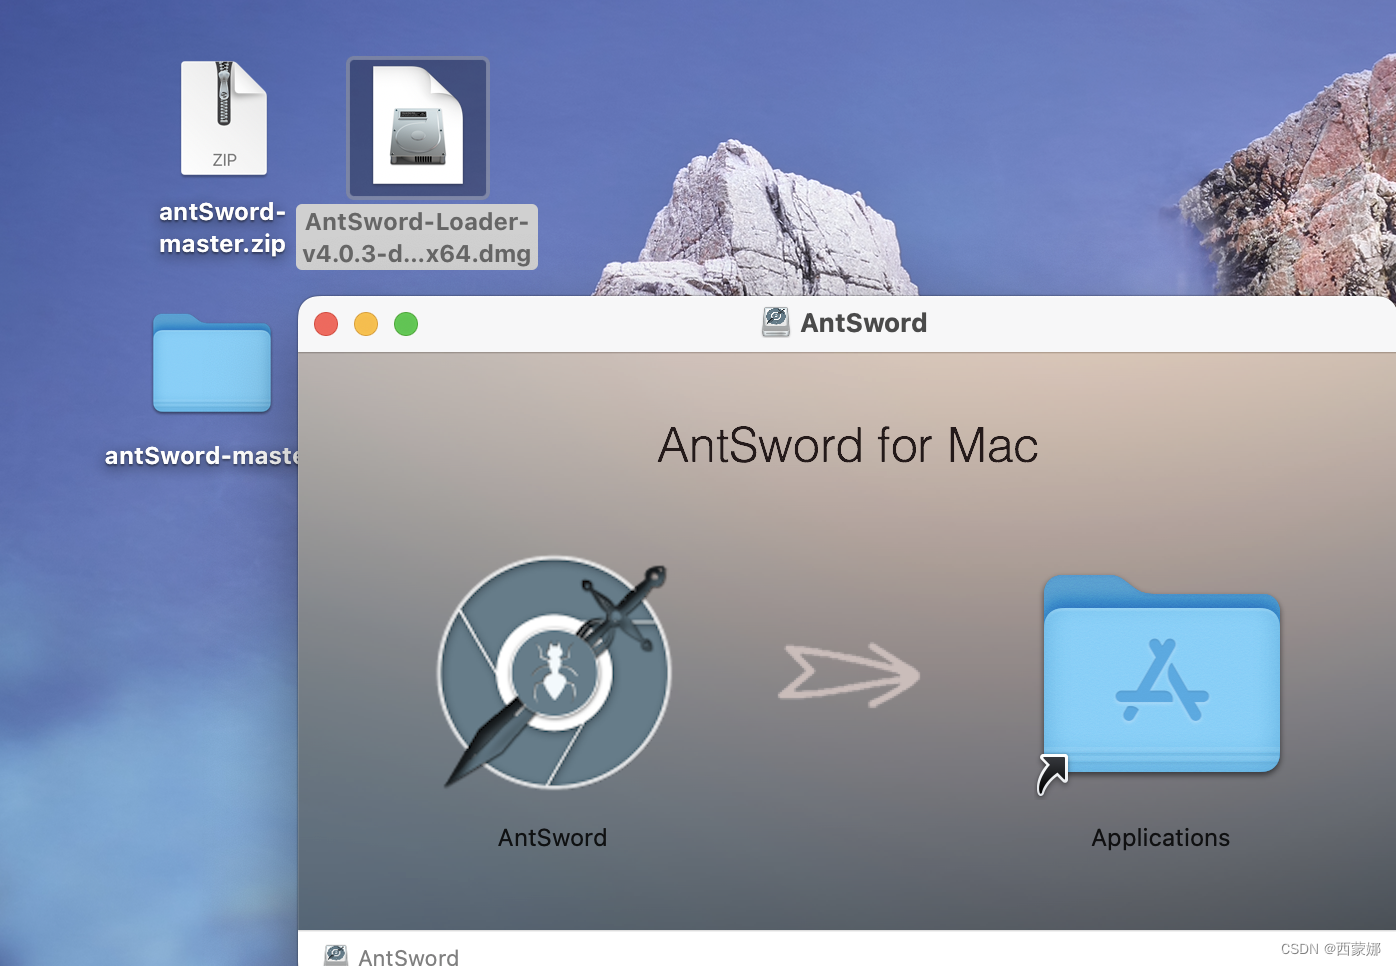Select the antSword-master.zip archive icon
1396x966 pixels.
click(224, 118)
